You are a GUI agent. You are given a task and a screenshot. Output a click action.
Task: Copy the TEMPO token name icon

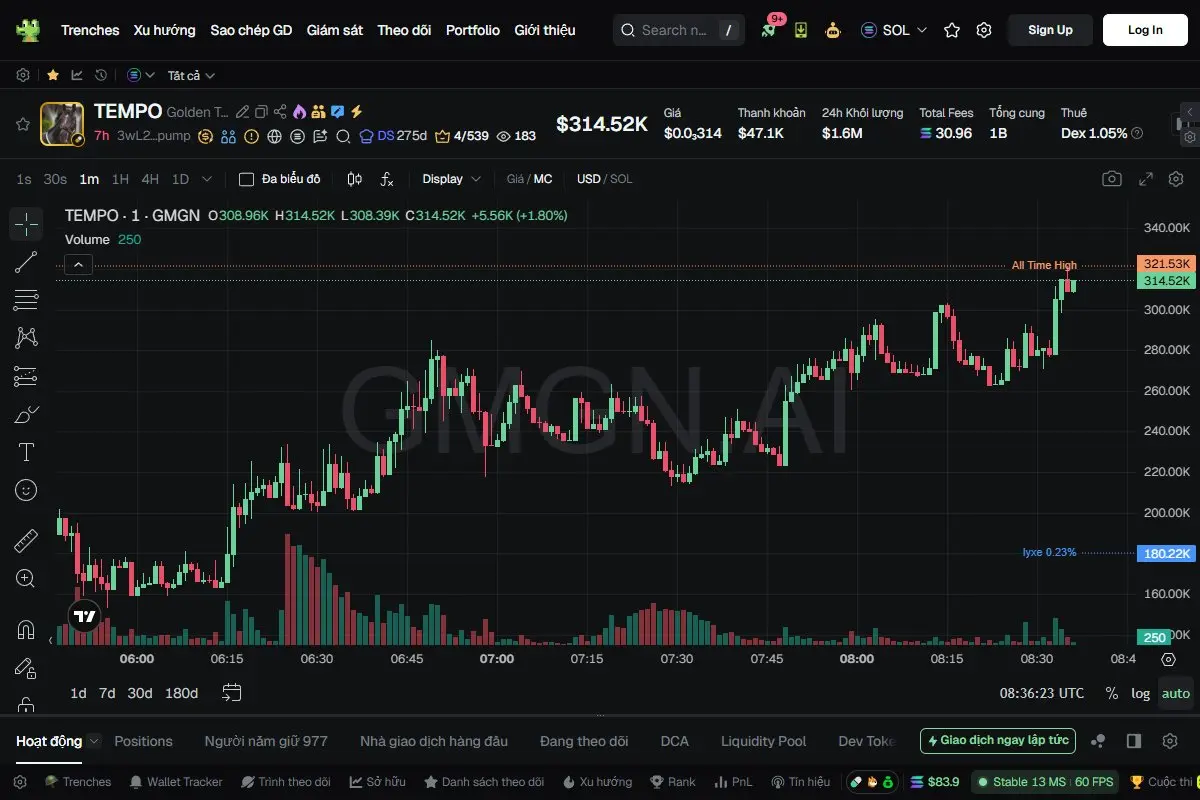pyautogui.click(x=261, y=112)
